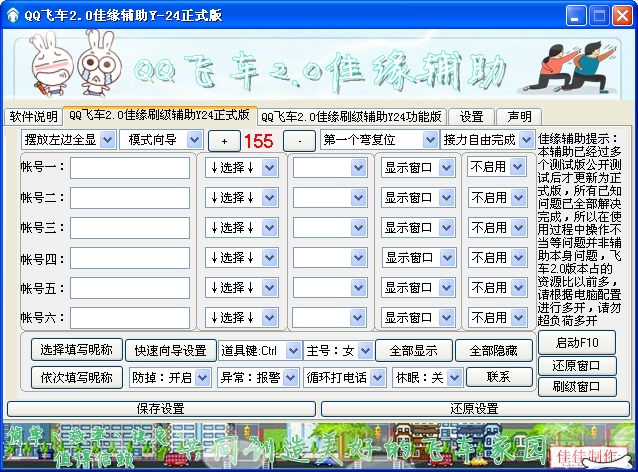Click the 快速向导设置 button

[x=170, y=350]
